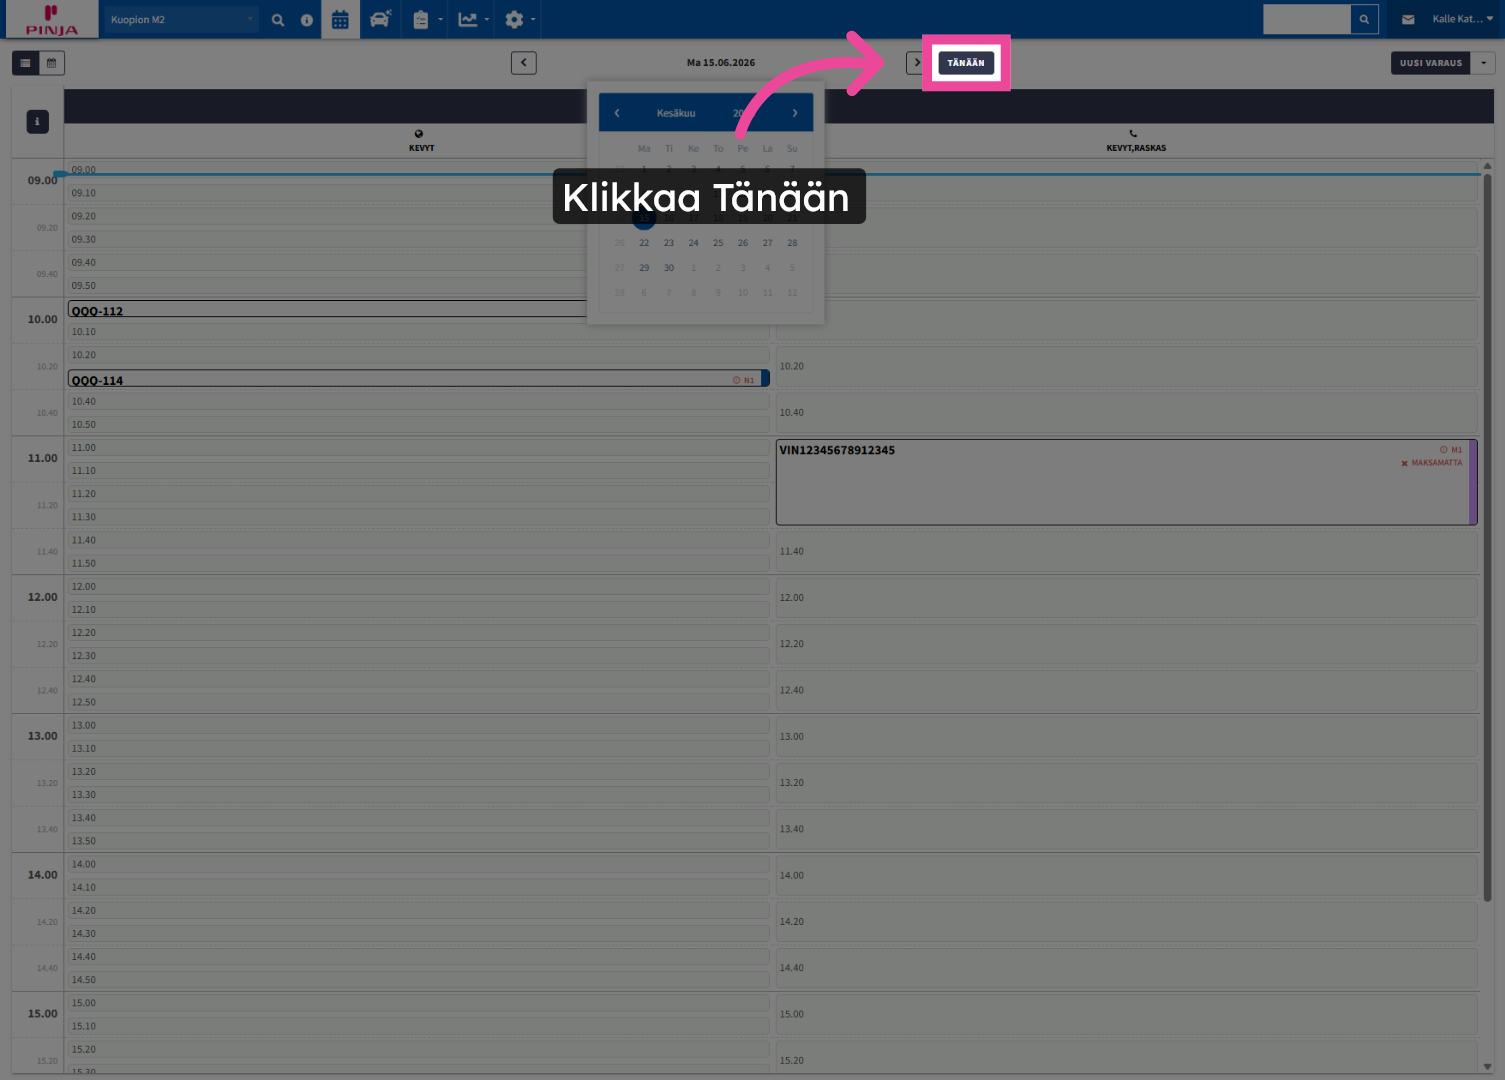Select the 13.20 slot in KEVYT,RASKAS lane

1126,783
